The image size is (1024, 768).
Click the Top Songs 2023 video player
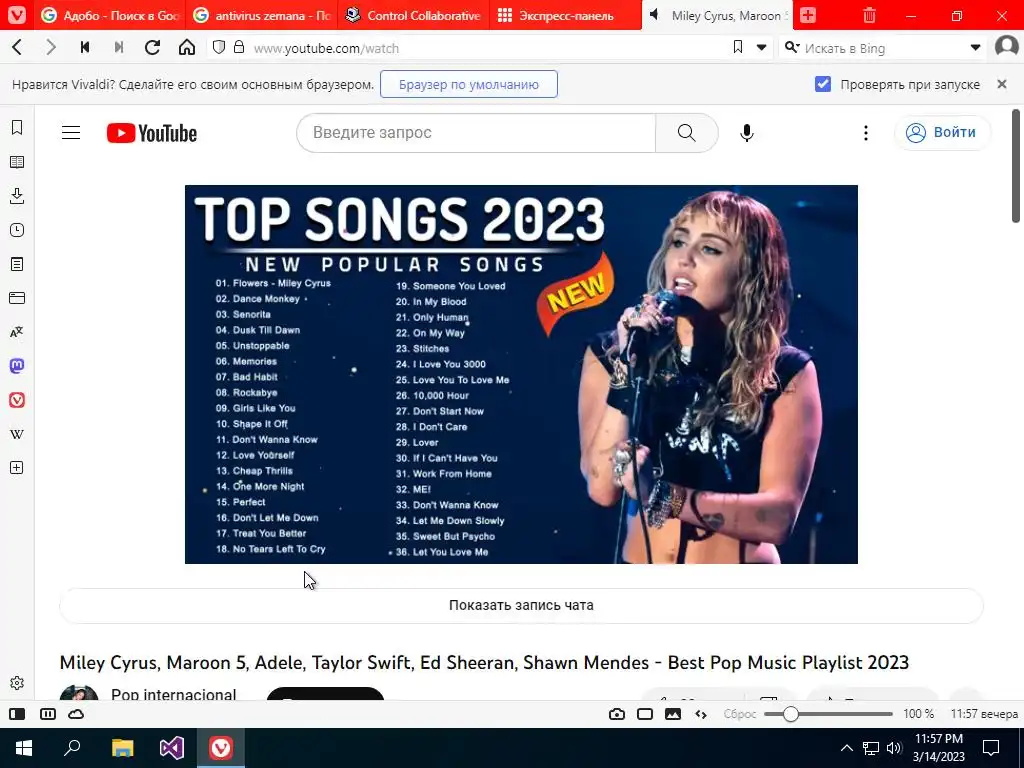tap(521, 374)
